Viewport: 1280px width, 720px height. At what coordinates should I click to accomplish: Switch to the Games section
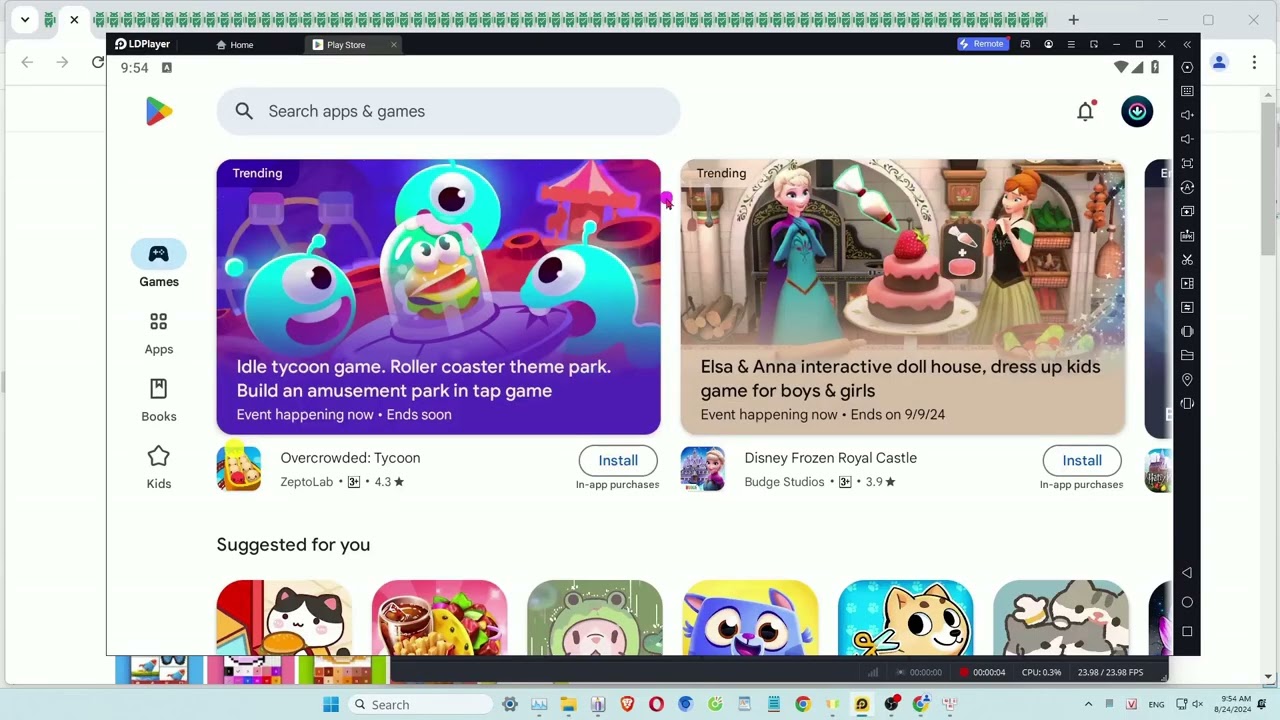coord(159,265)
